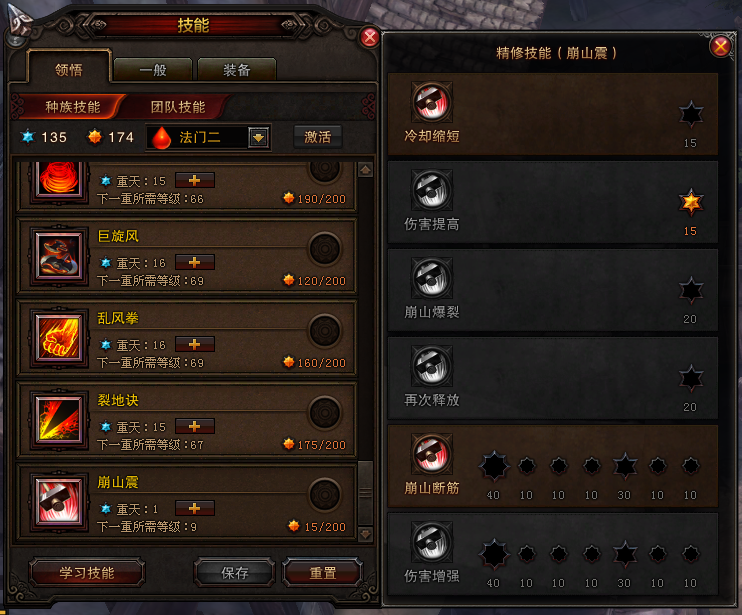Click the 学习技能 button
Image resolution: width=742 pixels, height=615 pixels.
[x=87, y=573]
